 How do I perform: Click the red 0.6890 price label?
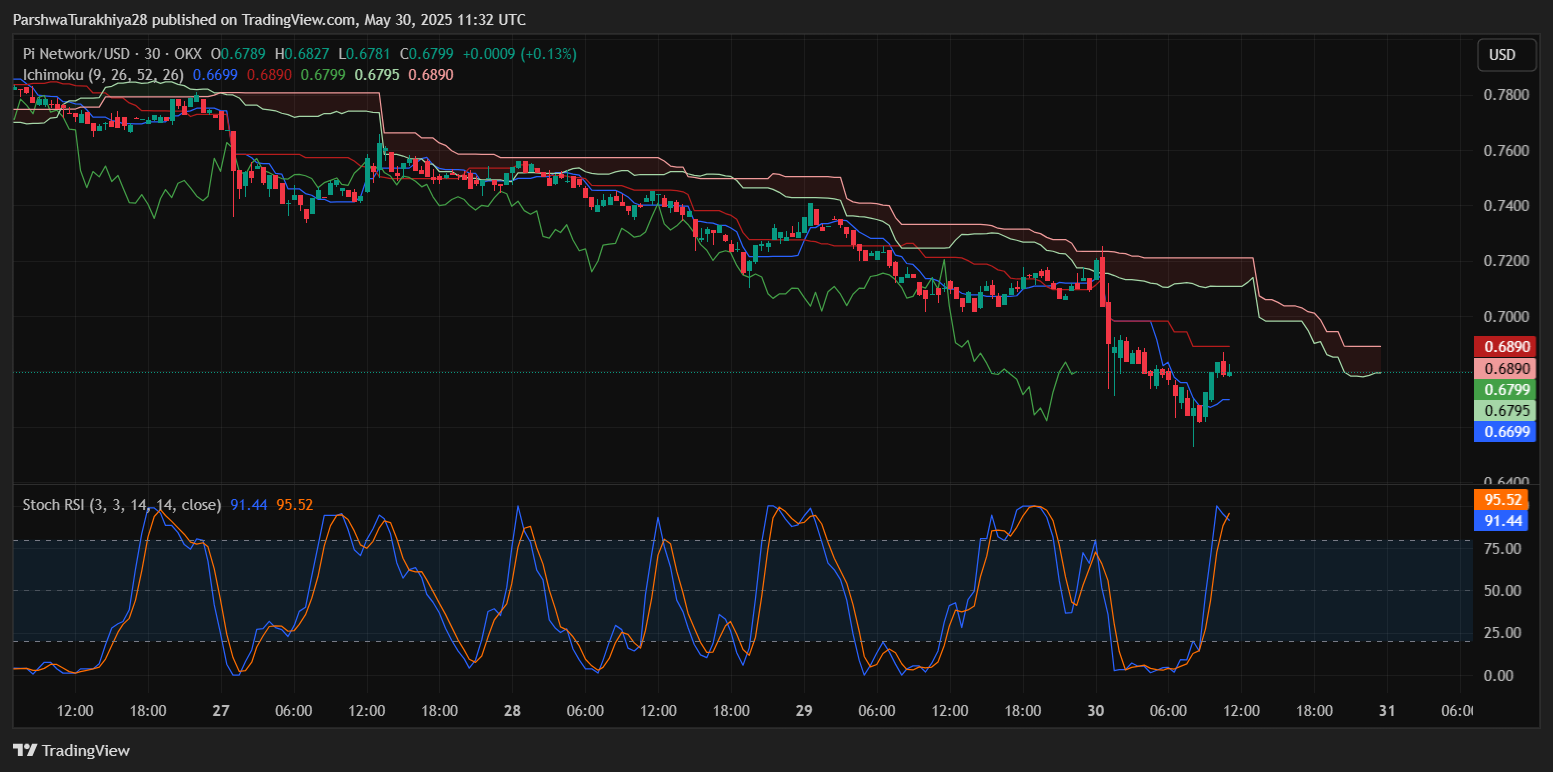tap(1506, 347)
